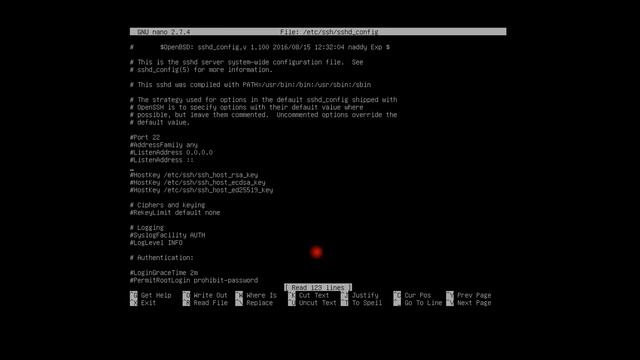Click the Justify shortcut label
640x360 pixels.
tap(365, 295)
